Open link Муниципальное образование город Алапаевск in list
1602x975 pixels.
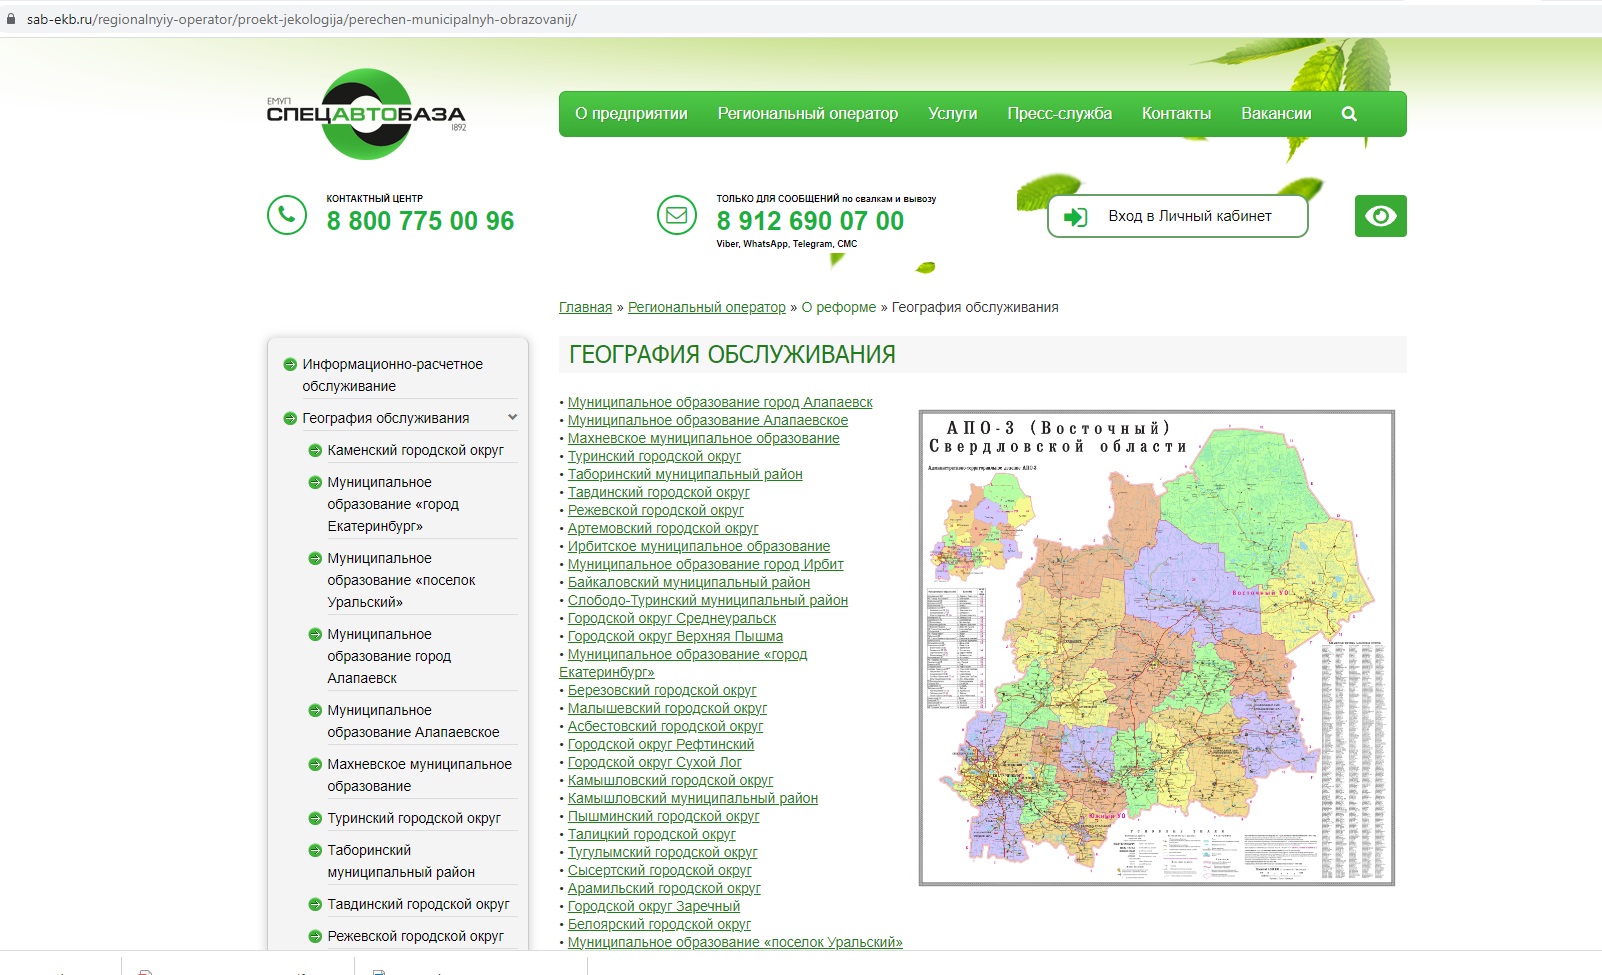[720, 402]
